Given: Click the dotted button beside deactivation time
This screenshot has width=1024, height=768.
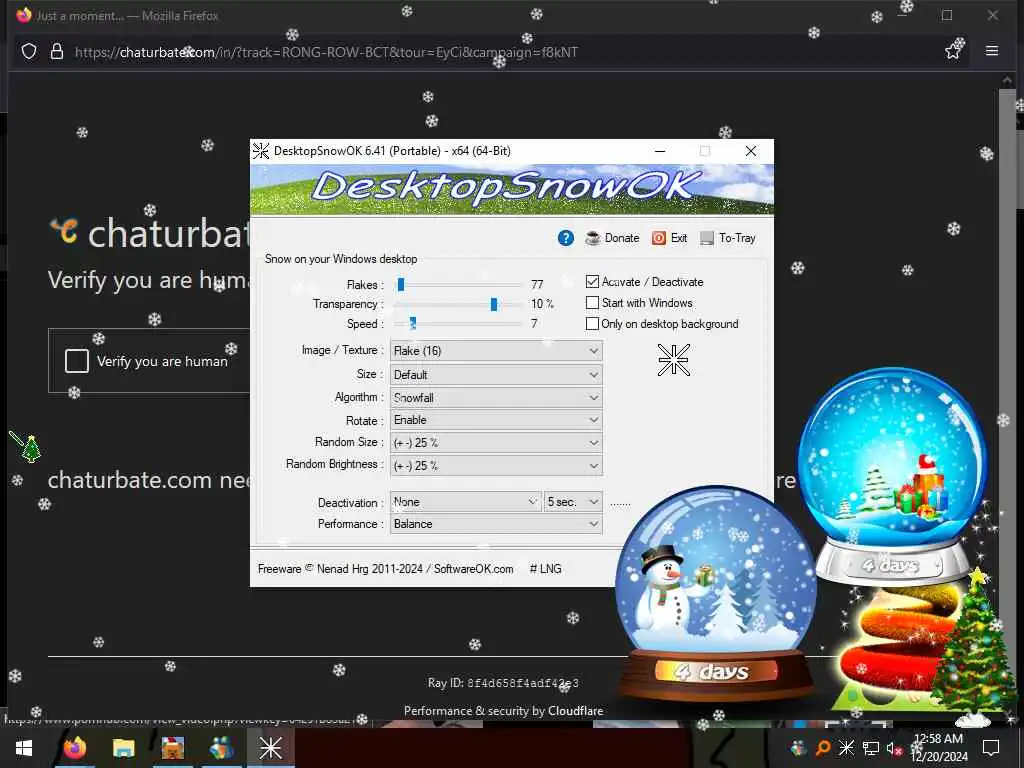Looking at the screenshot, I should click(x=620, y=503).
